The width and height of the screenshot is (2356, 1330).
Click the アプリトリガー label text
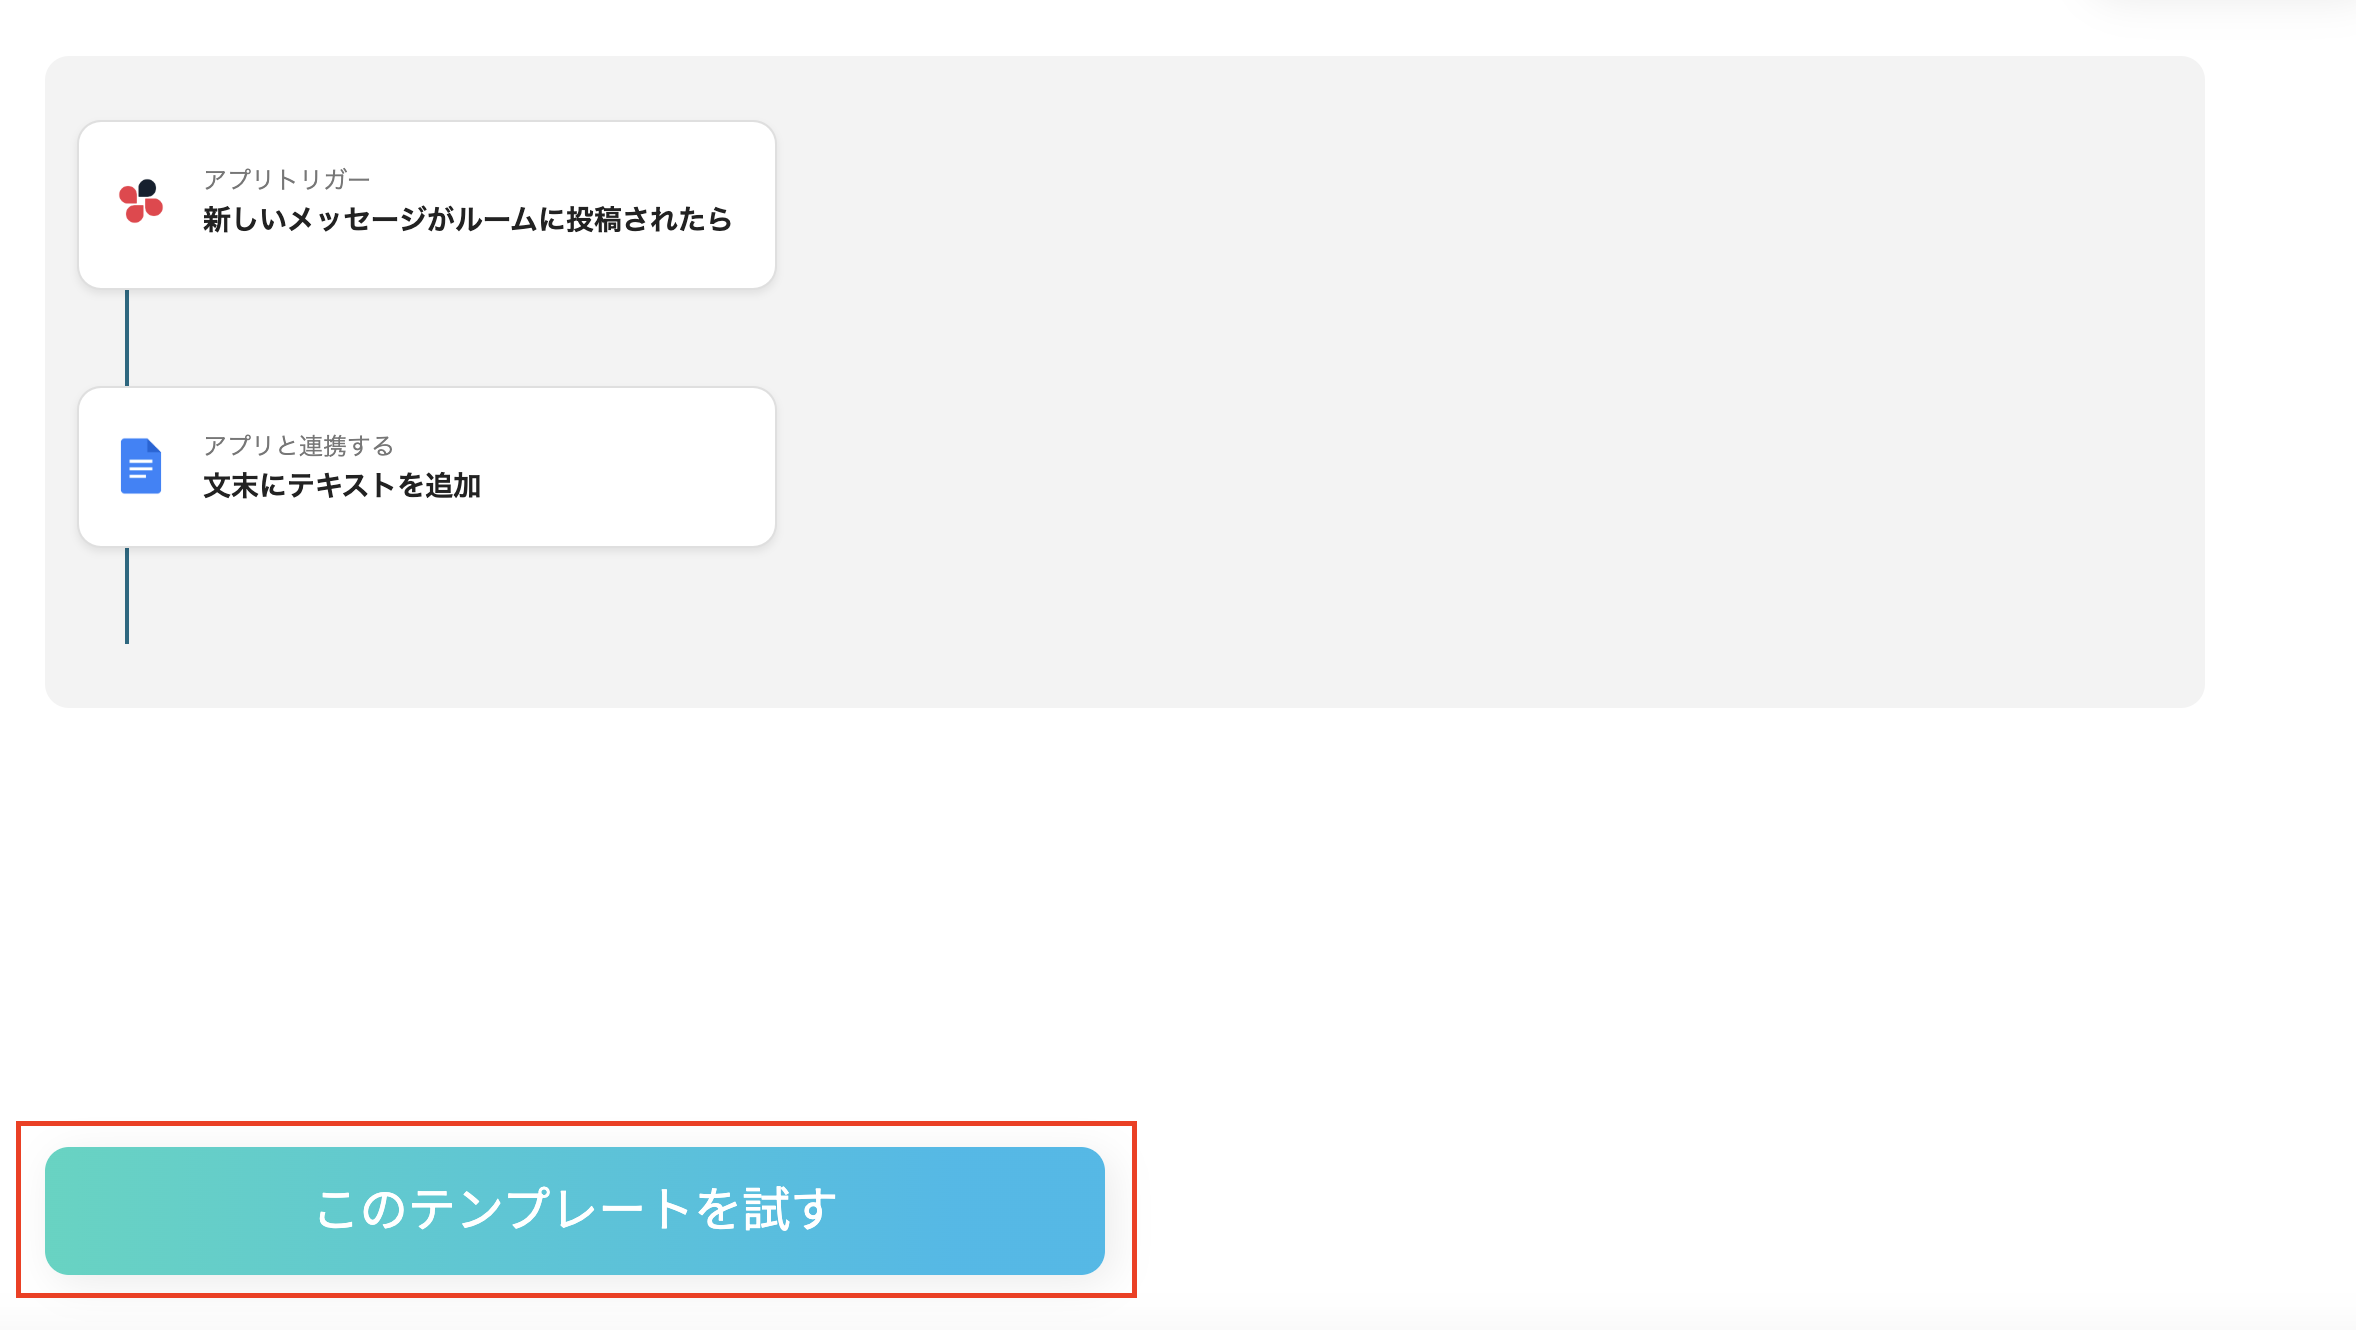285,179
